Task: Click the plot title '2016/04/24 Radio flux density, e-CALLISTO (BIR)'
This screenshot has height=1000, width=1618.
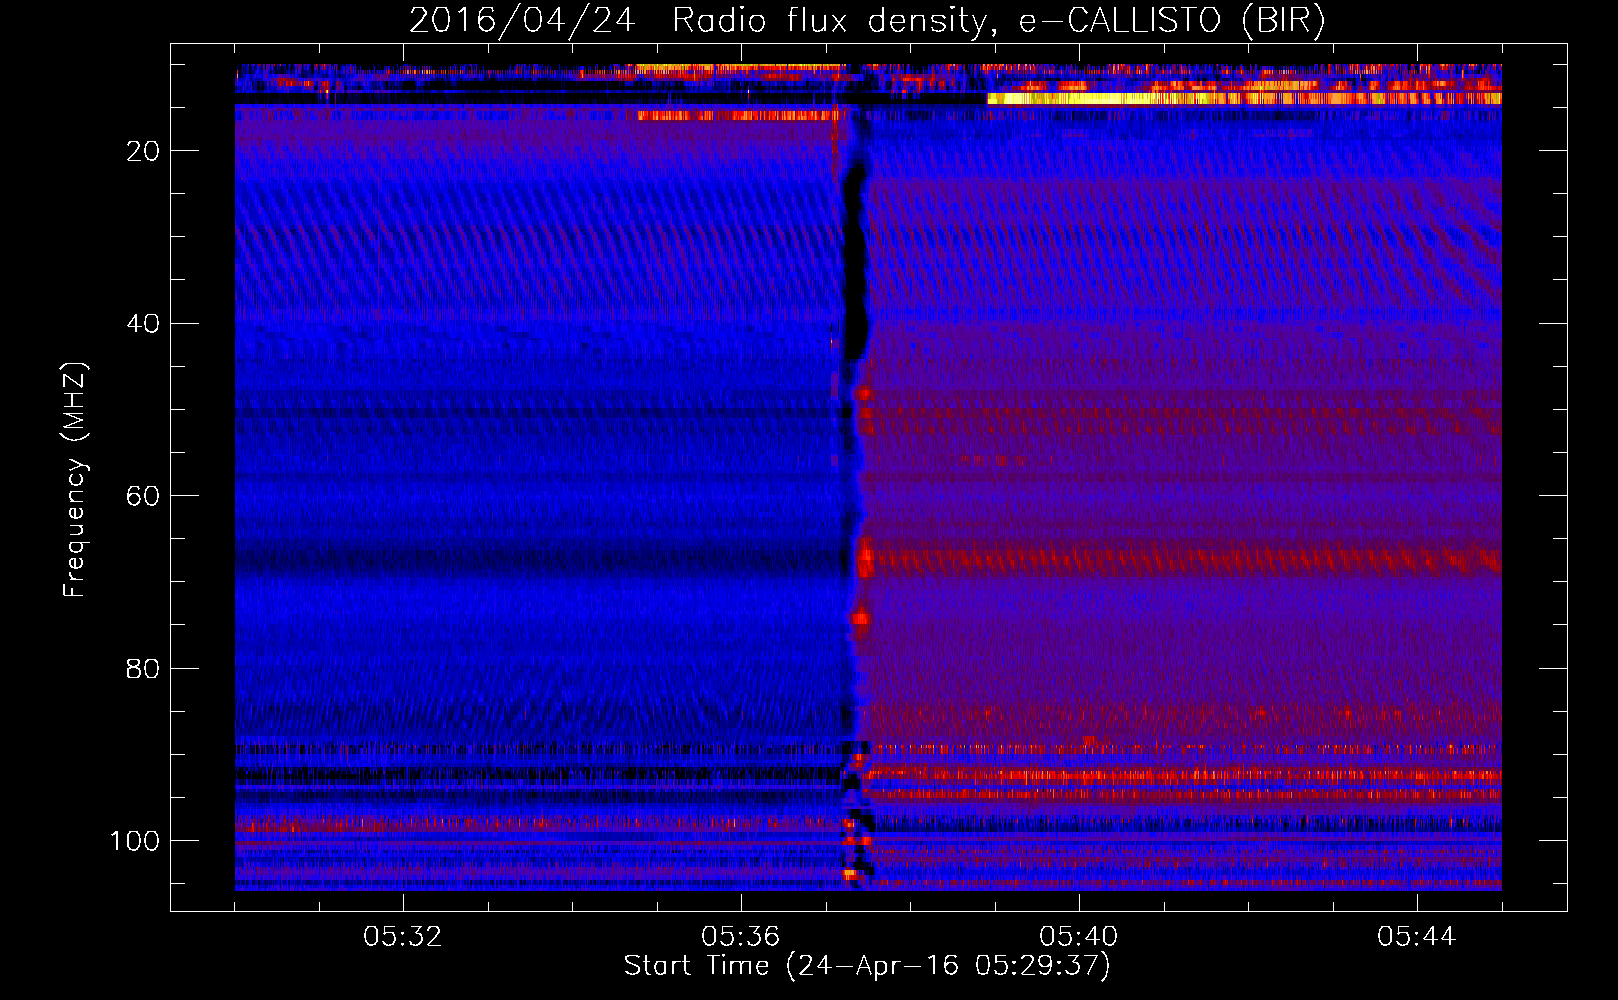Action: (867, 21)
